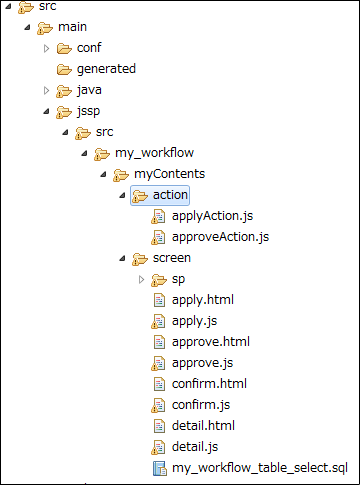Collapse the src folder under jssp

tap(66, 132)
